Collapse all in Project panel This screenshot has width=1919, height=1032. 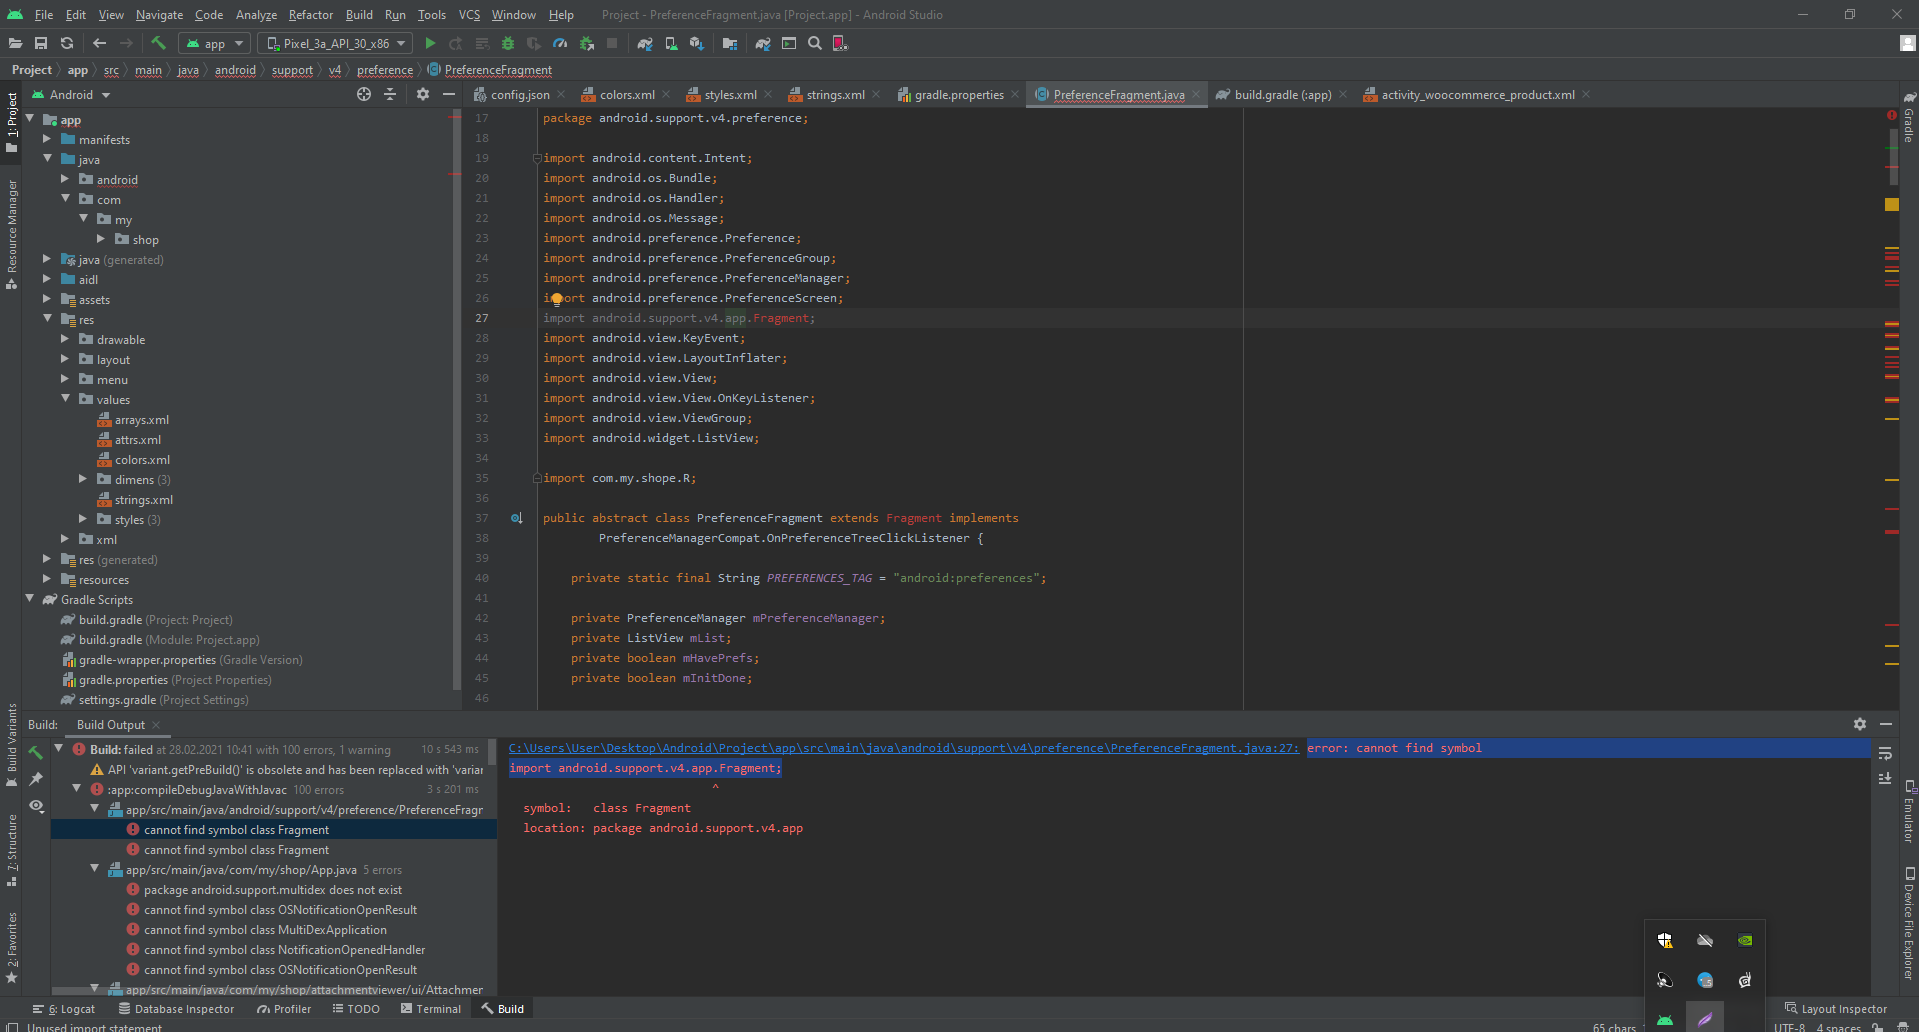[x=390, y=94]
